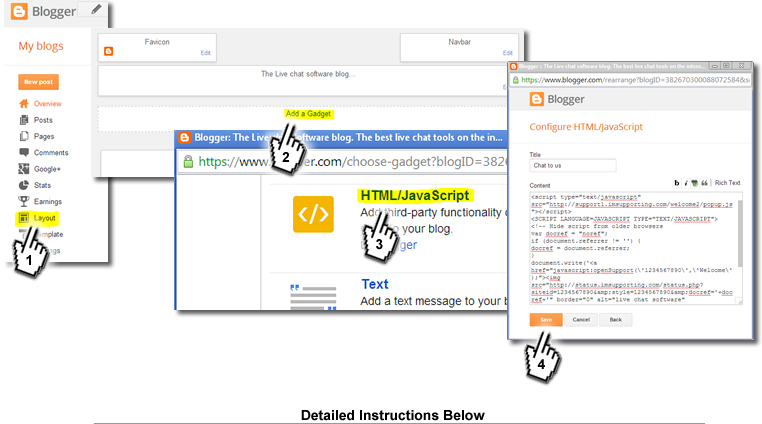Click the blockquote icon in Content toolbar

pyautogui.click(x=704, y=183)
